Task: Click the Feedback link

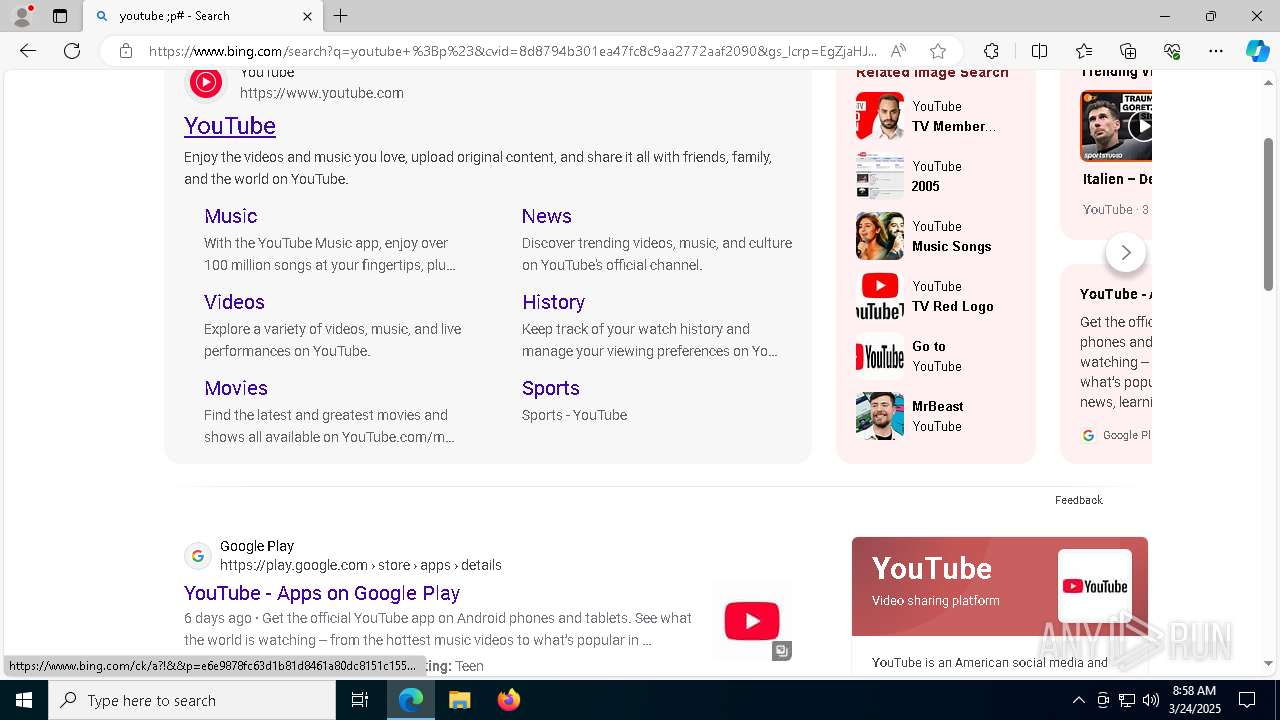Action: point(1078,500)
